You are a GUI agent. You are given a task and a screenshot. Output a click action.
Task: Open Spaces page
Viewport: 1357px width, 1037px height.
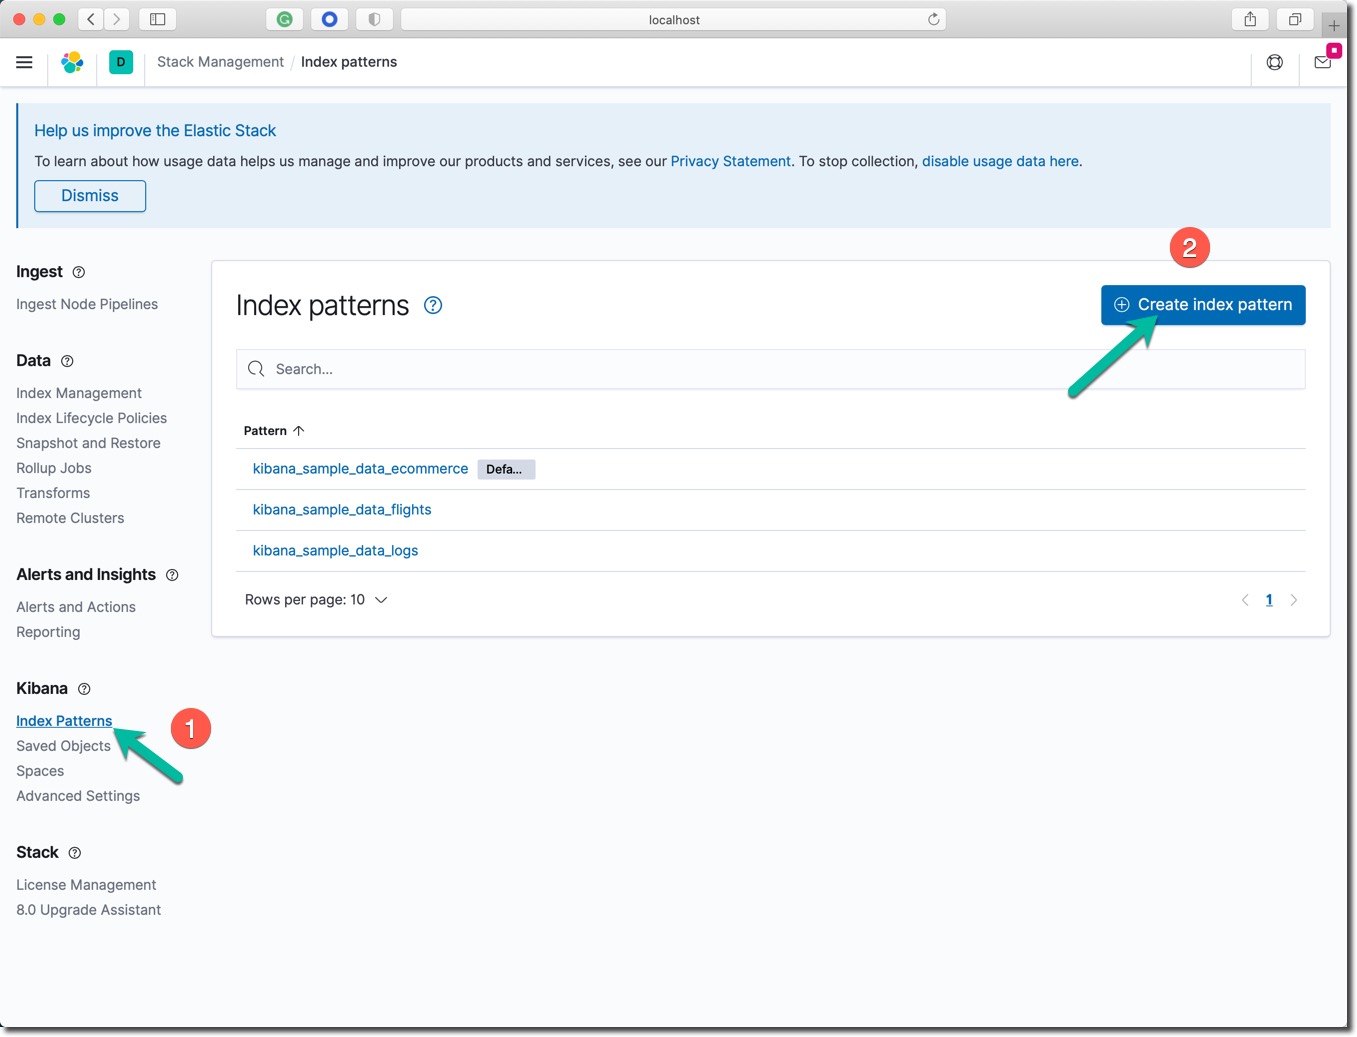40,771
